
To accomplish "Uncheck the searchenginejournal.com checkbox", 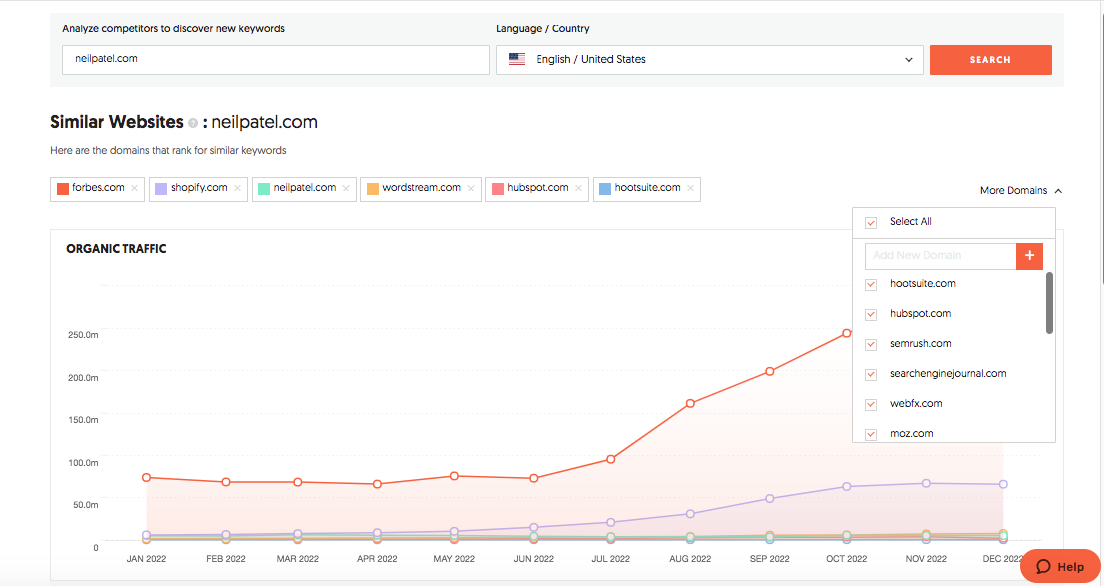I will [871, 374].
